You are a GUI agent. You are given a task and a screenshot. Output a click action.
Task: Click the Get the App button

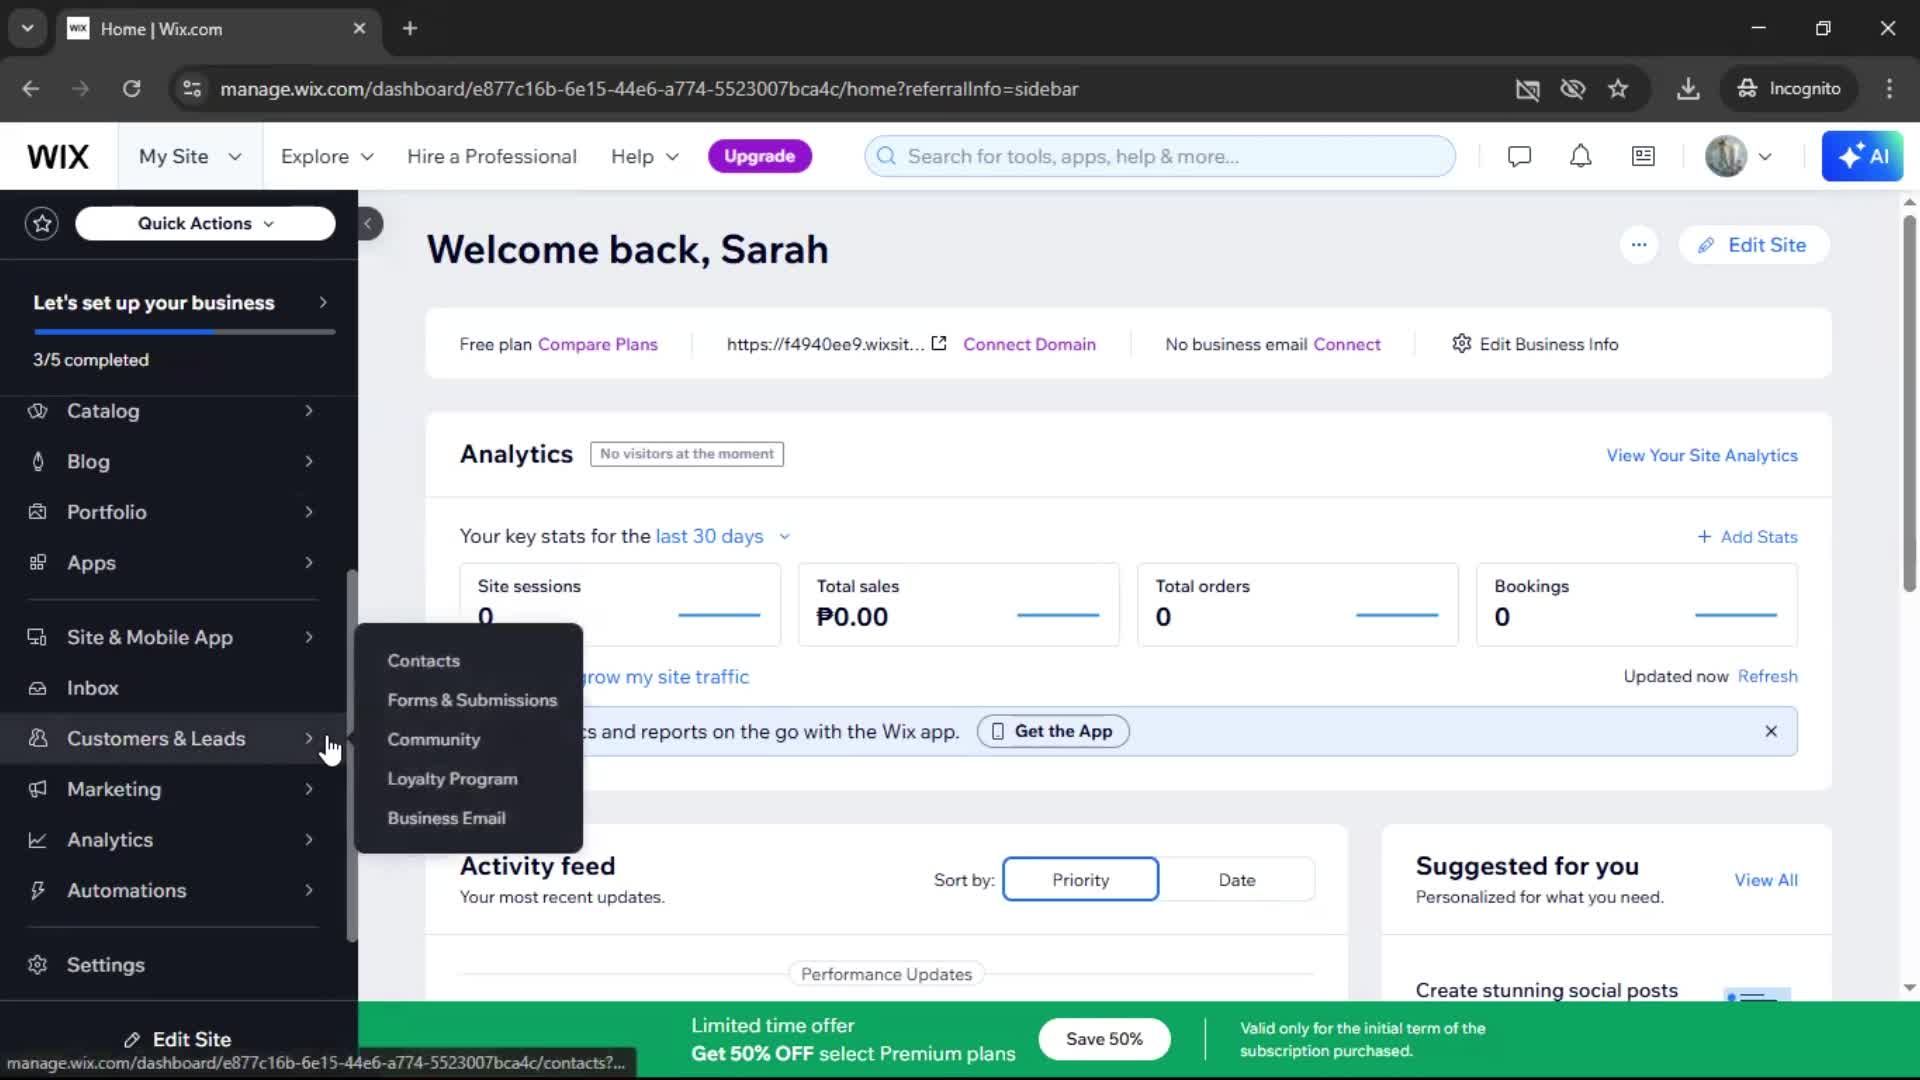click(1053, 732)
